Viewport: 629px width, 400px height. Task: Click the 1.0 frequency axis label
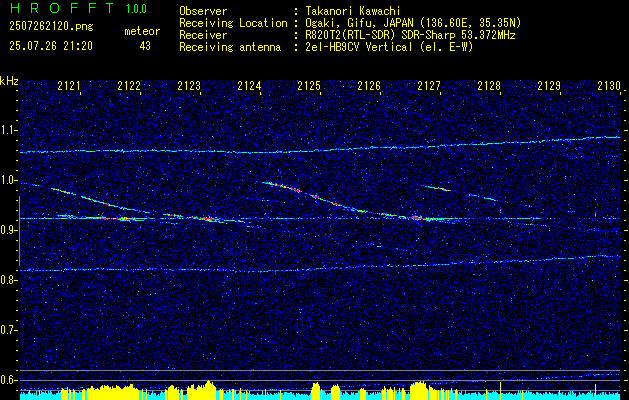9,180
